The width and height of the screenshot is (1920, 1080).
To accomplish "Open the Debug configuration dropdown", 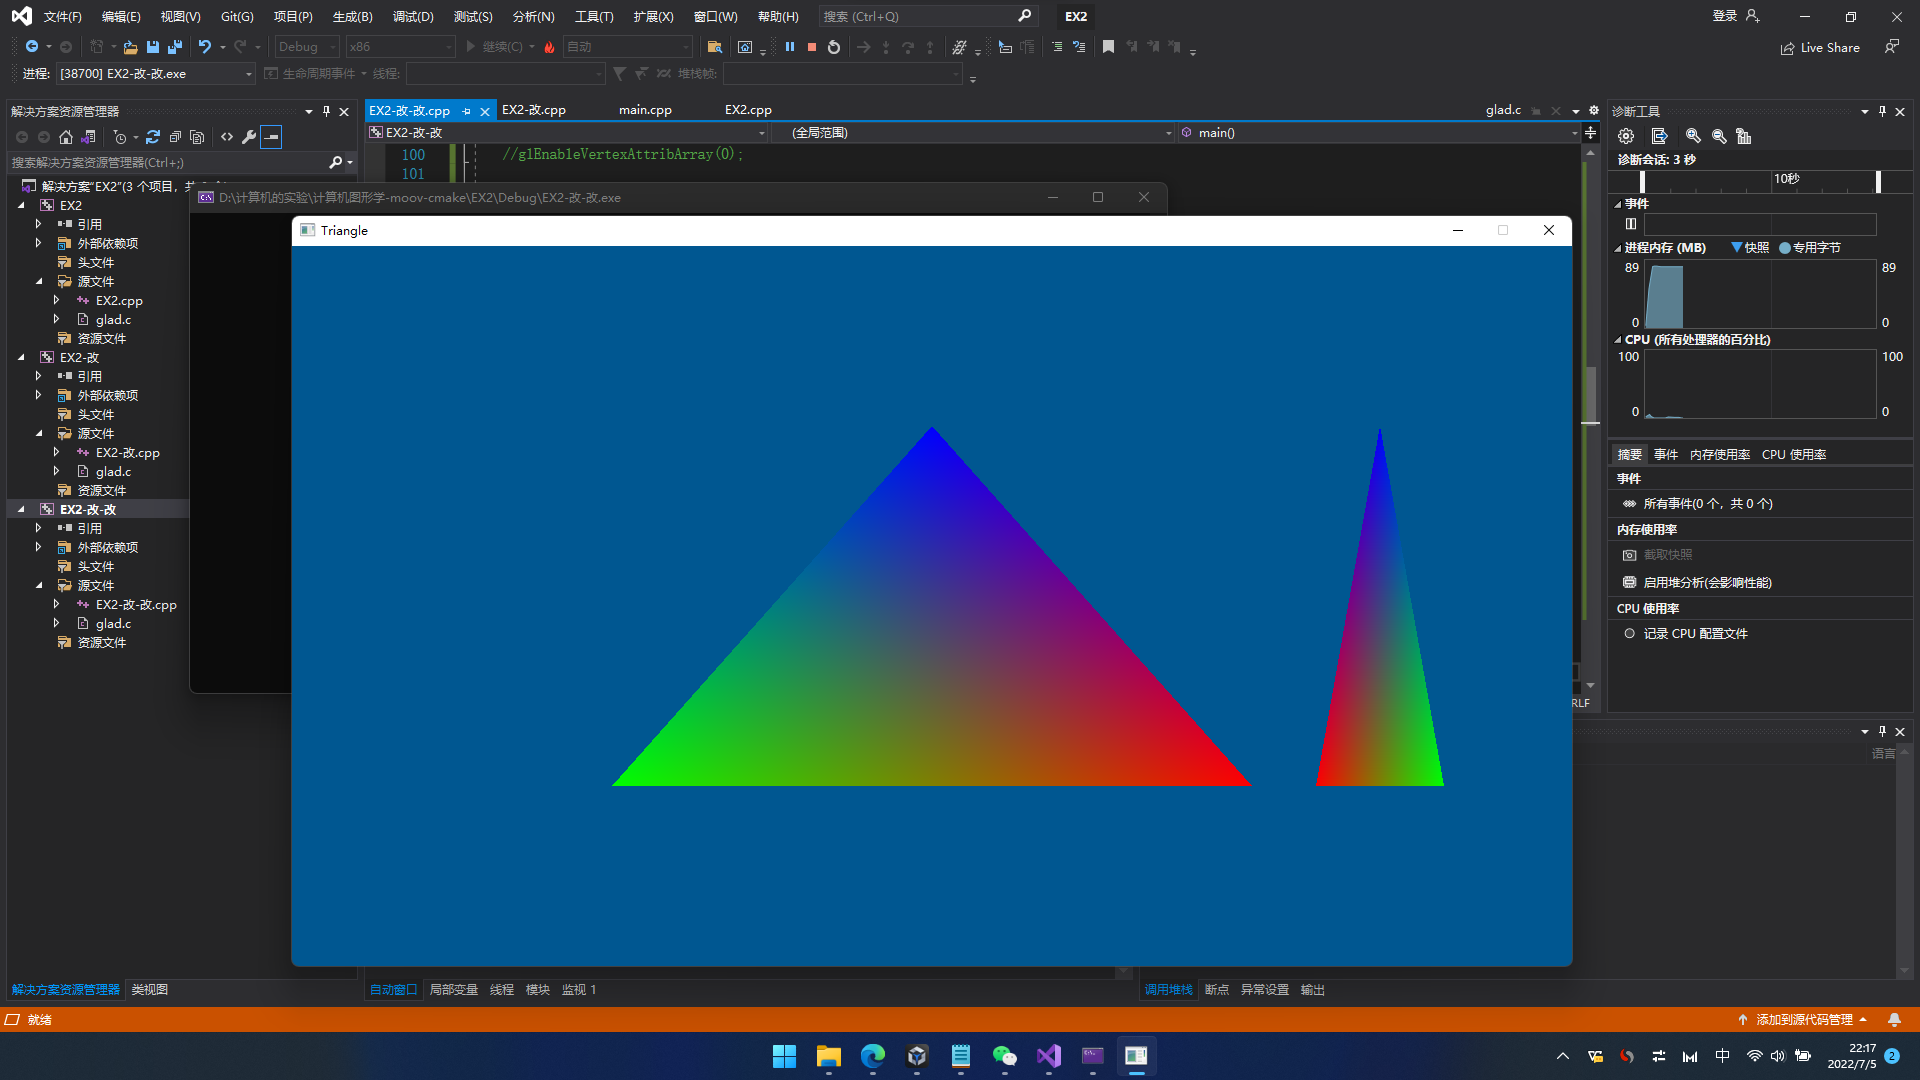I will (307, 47).
